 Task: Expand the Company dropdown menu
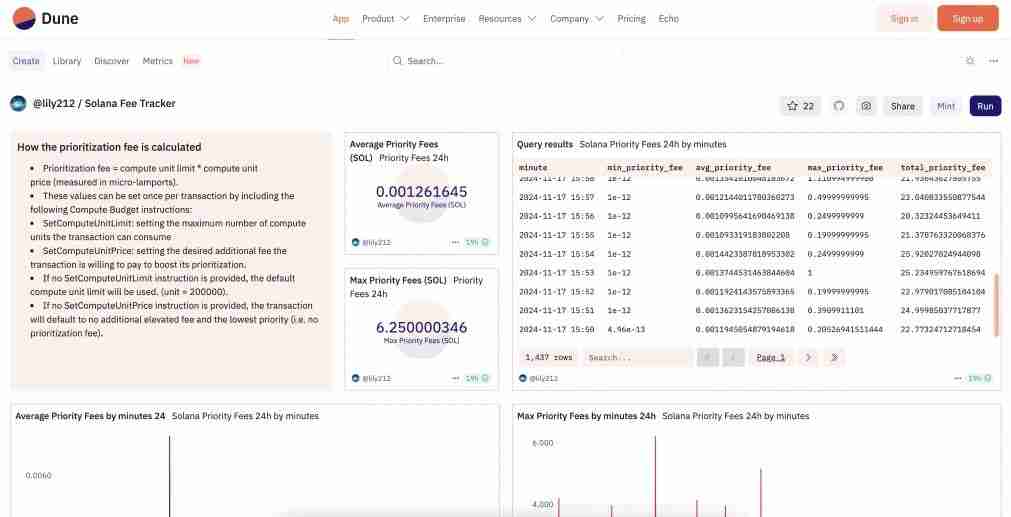[x=577, y=19]
